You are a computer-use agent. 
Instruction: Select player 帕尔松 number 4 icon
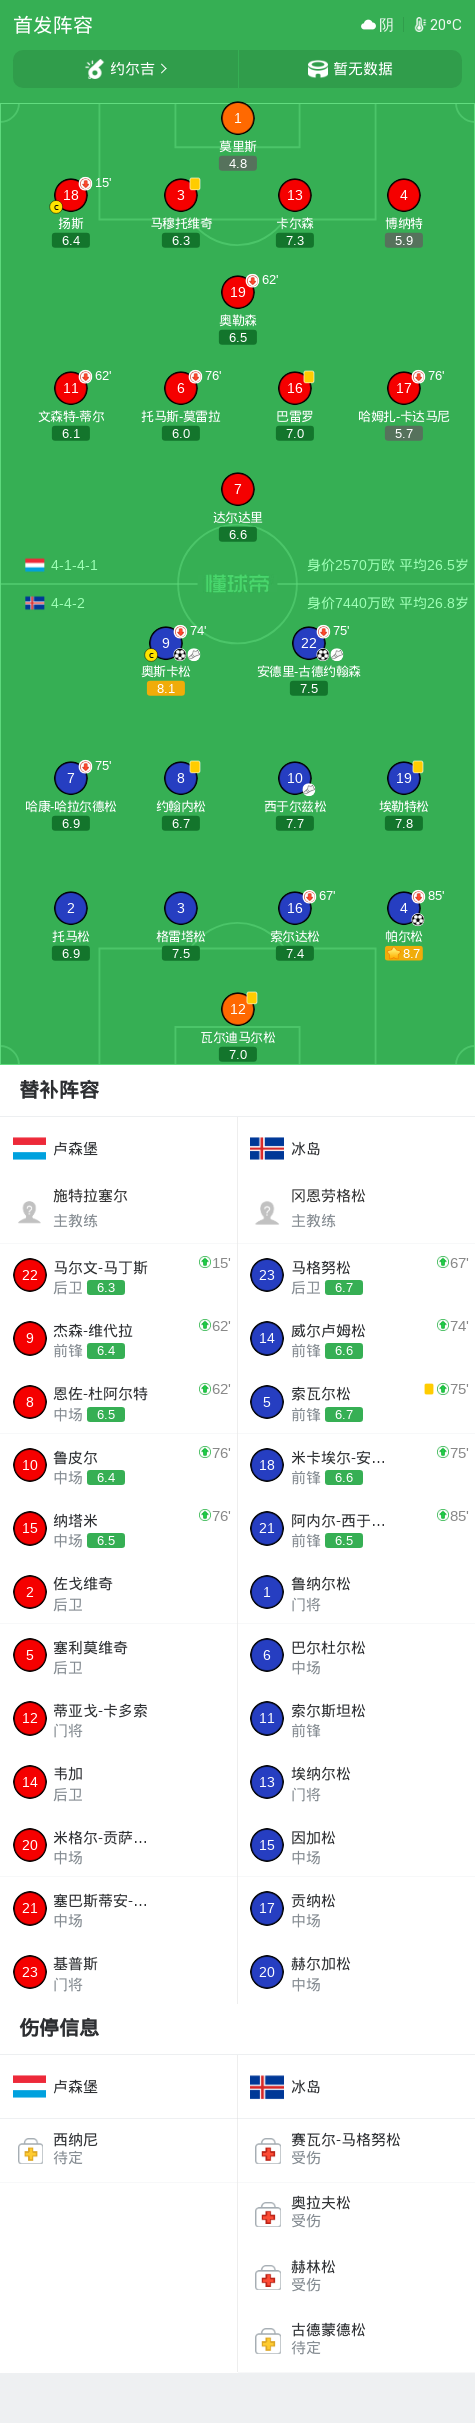pyautogui.click(x=404, y=908)
